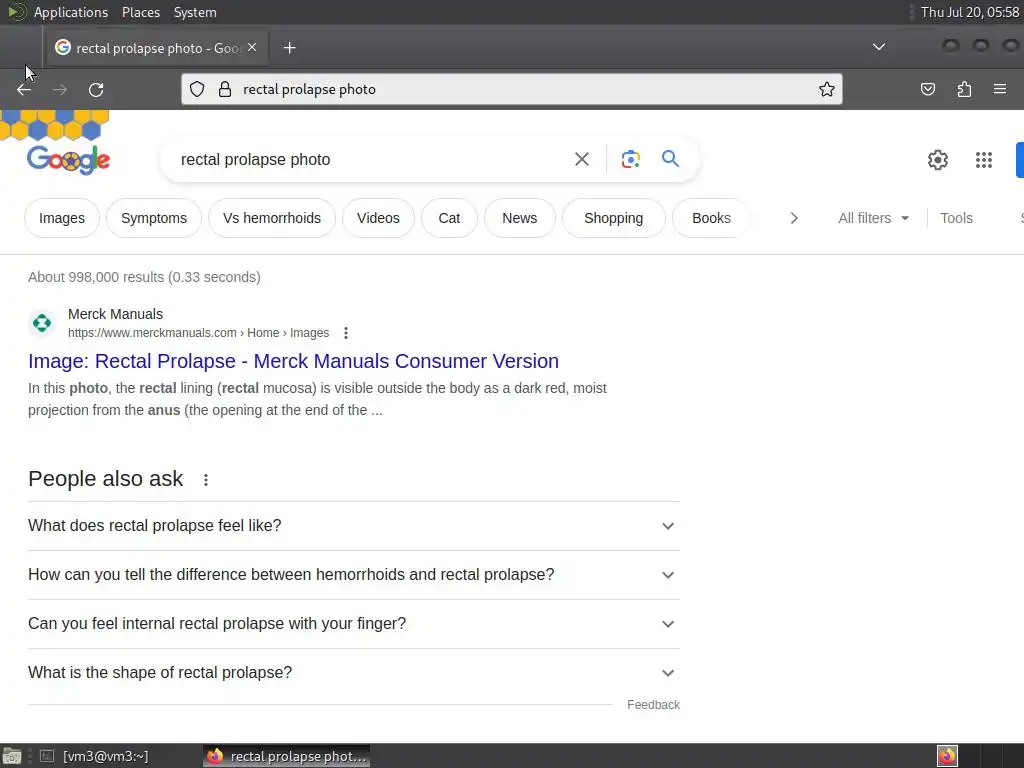The height and width of the screenshot is (768, 1024).
Task: Click the Feedback link
Action: [x=653, y=705]
